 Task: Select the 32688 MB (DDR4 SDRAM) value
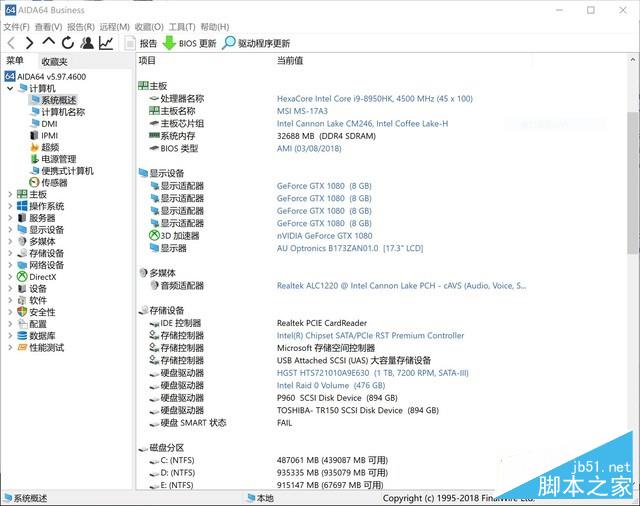(x=326, y=136)
